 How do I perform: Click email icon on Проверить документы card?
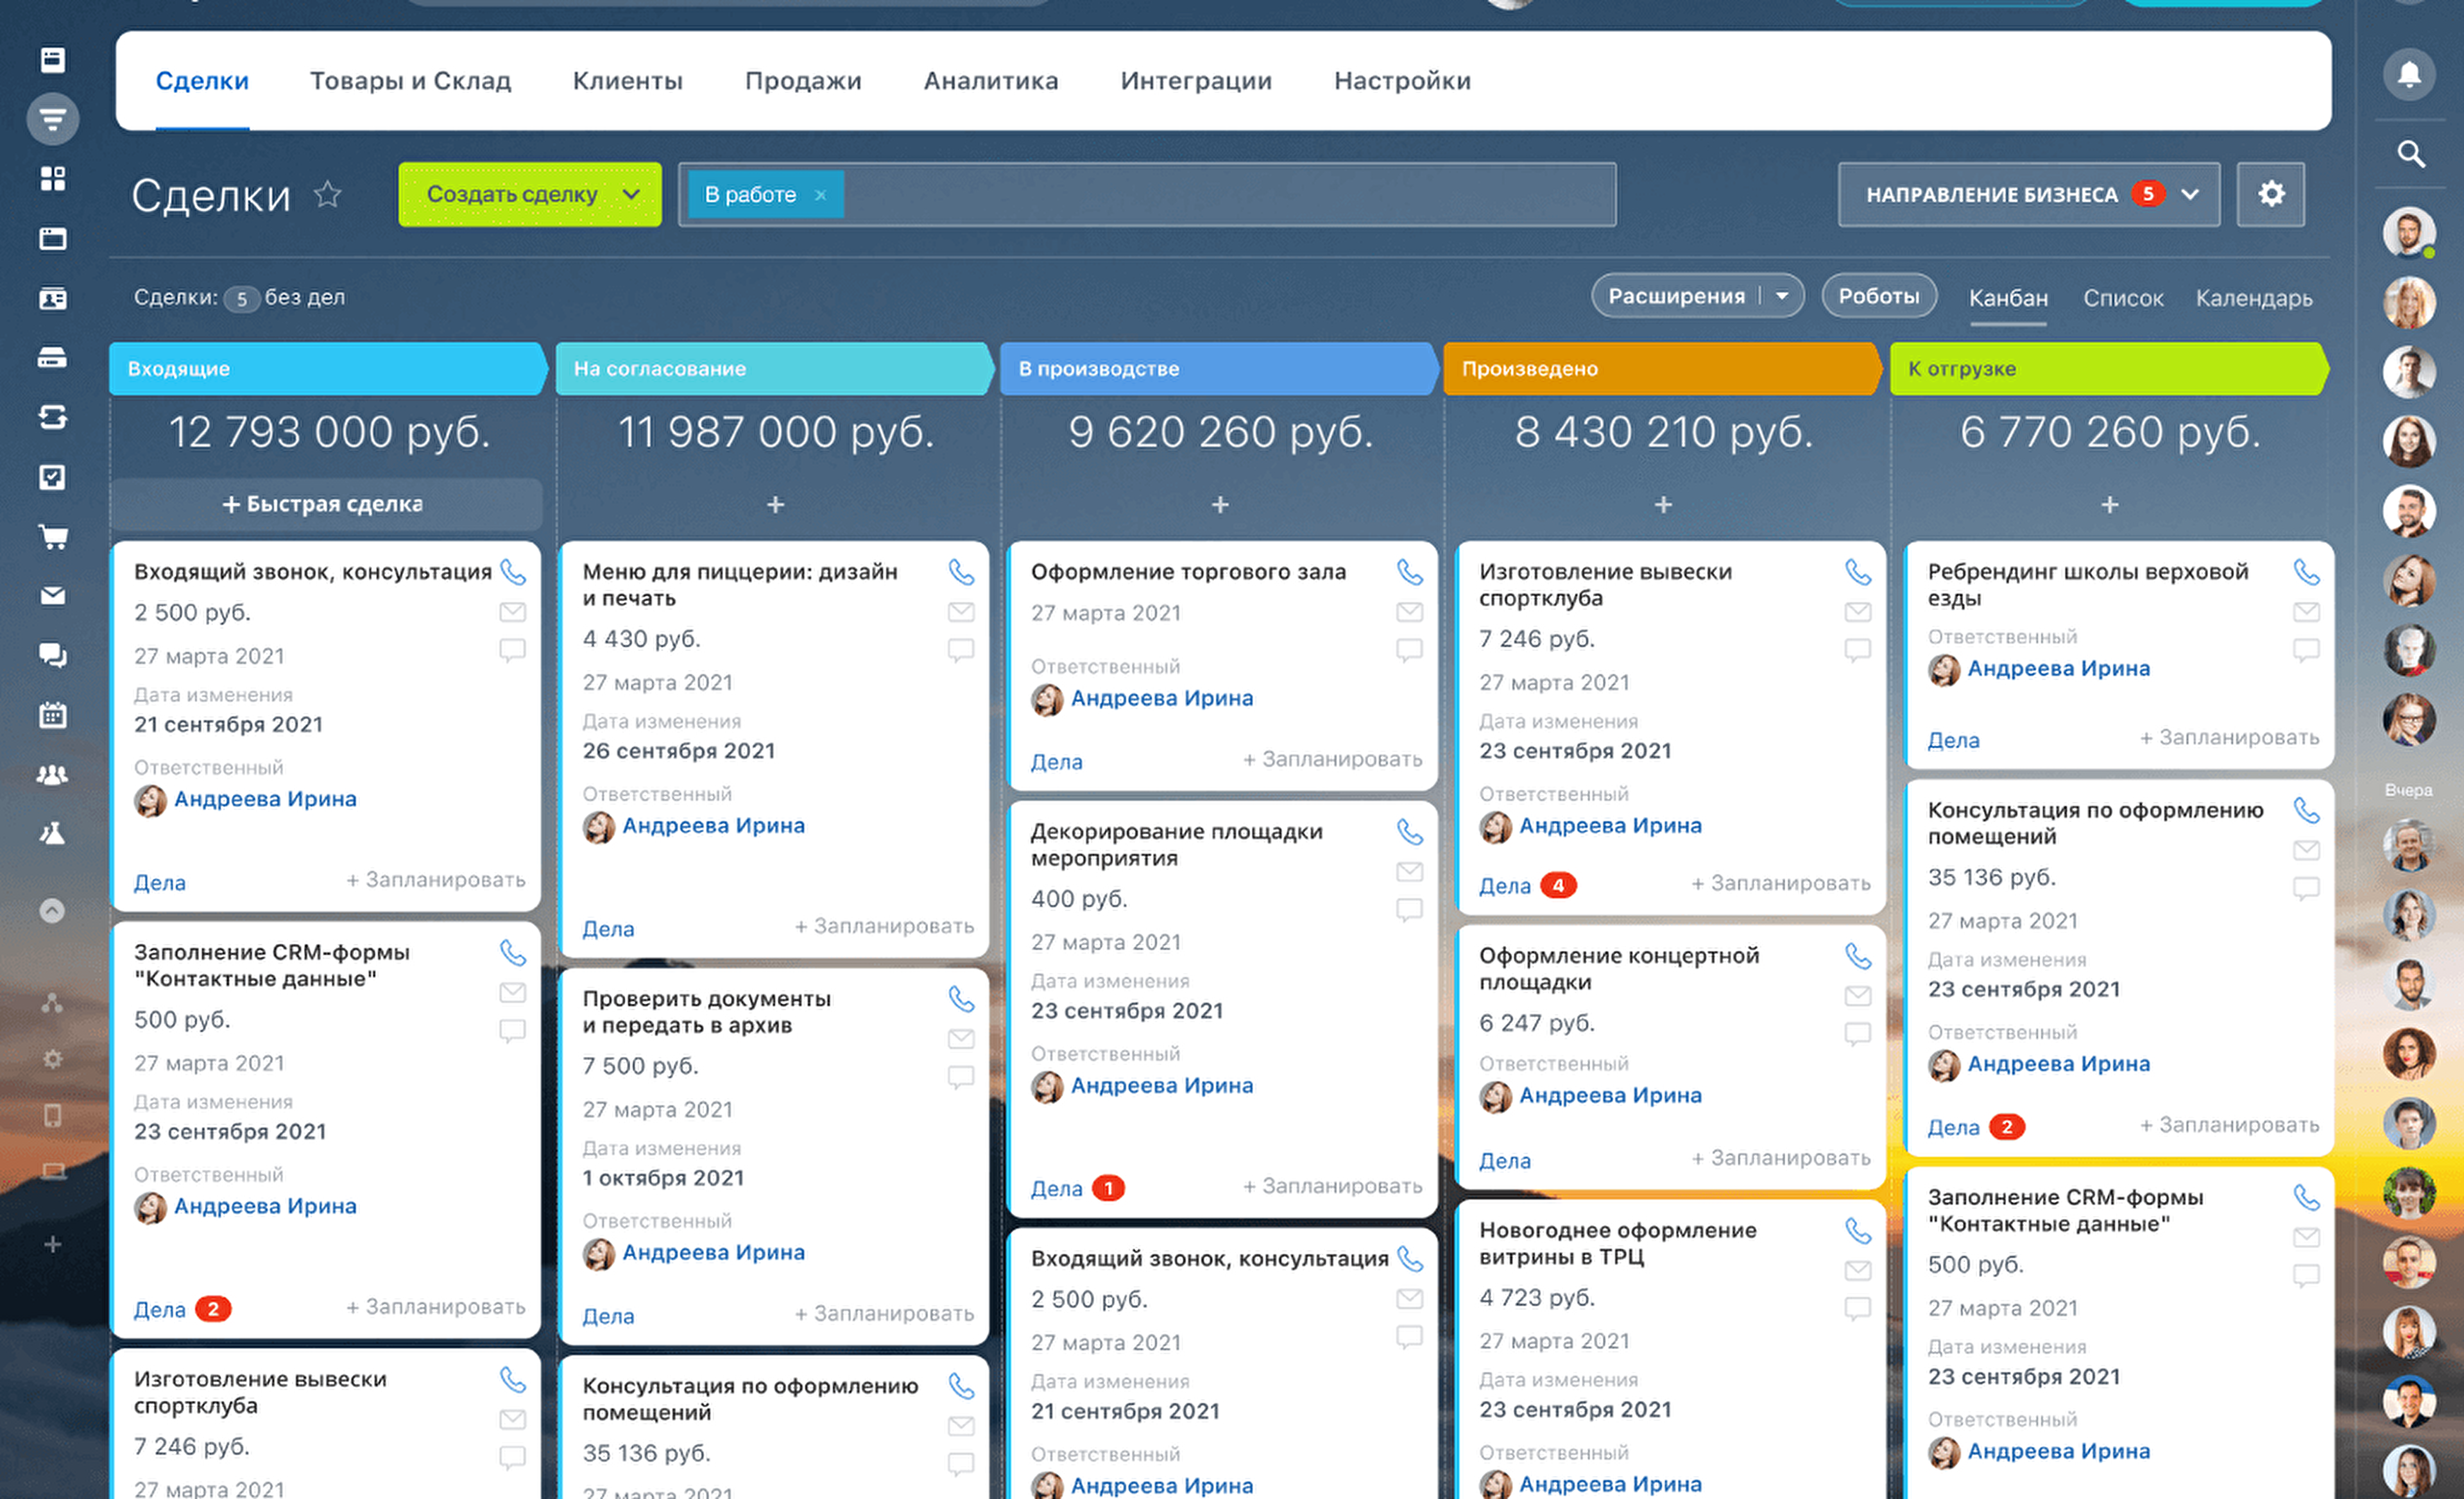tap(961, 1038)
